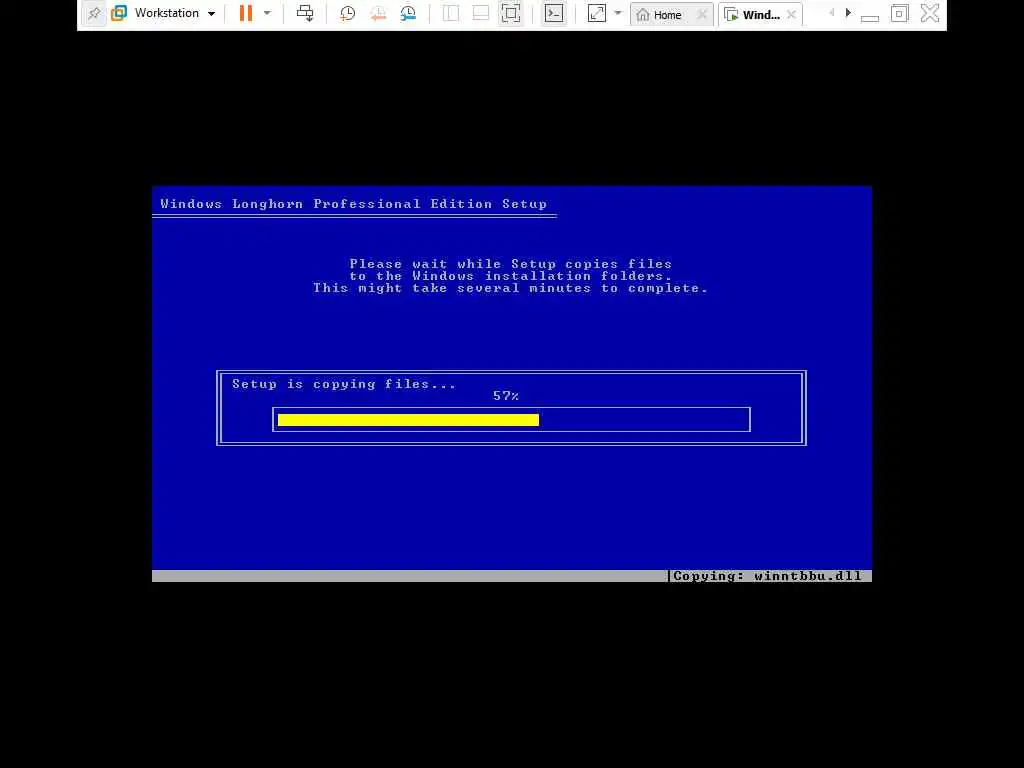Viewport: 1024px width, 768px height.
Task: Click the stretch guest display icon
Action: tap(596, 13)
